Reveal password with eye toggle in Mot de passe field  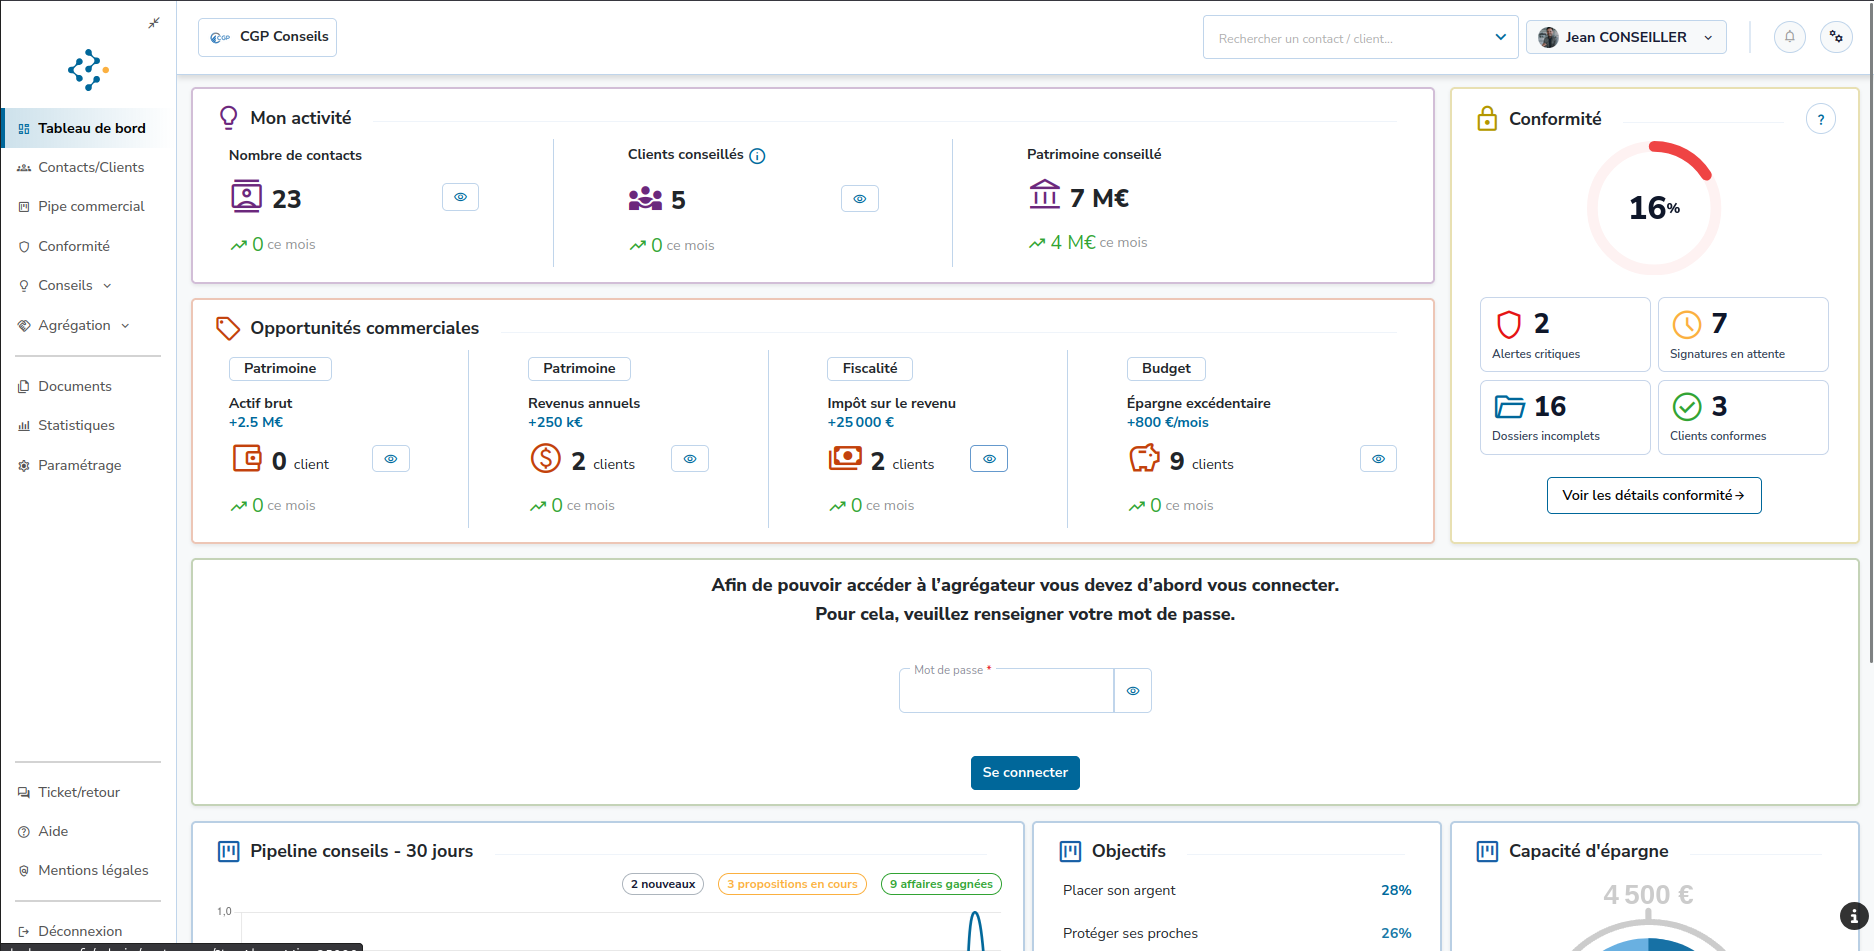coord(1133,691)
